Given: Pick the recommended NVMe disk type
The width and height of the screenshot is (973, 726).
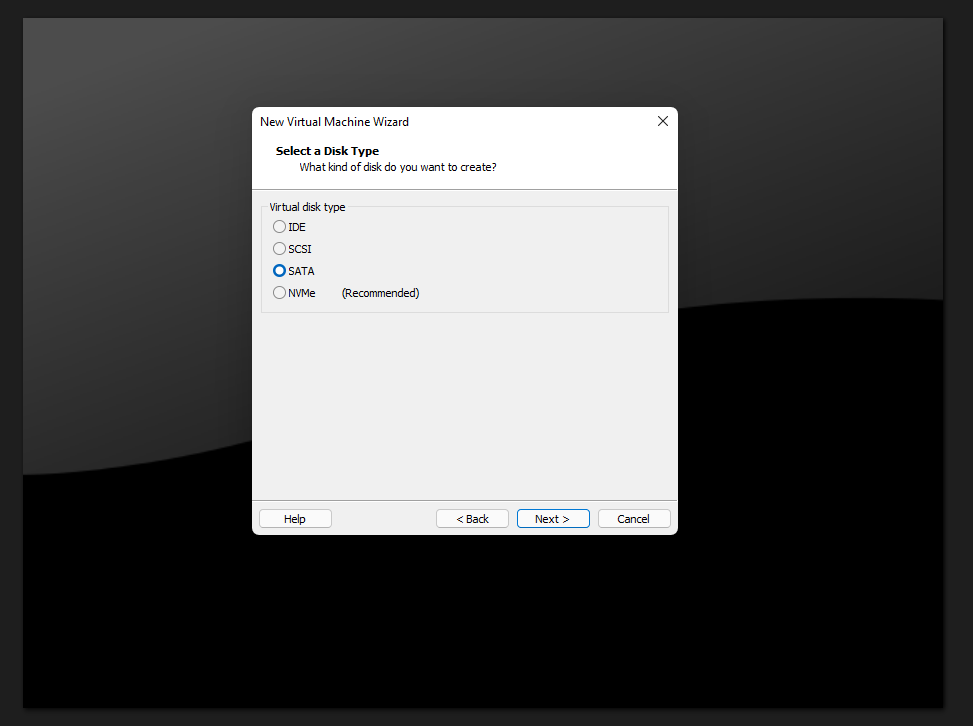Looking at the screenshot, I should click(294, 293).
